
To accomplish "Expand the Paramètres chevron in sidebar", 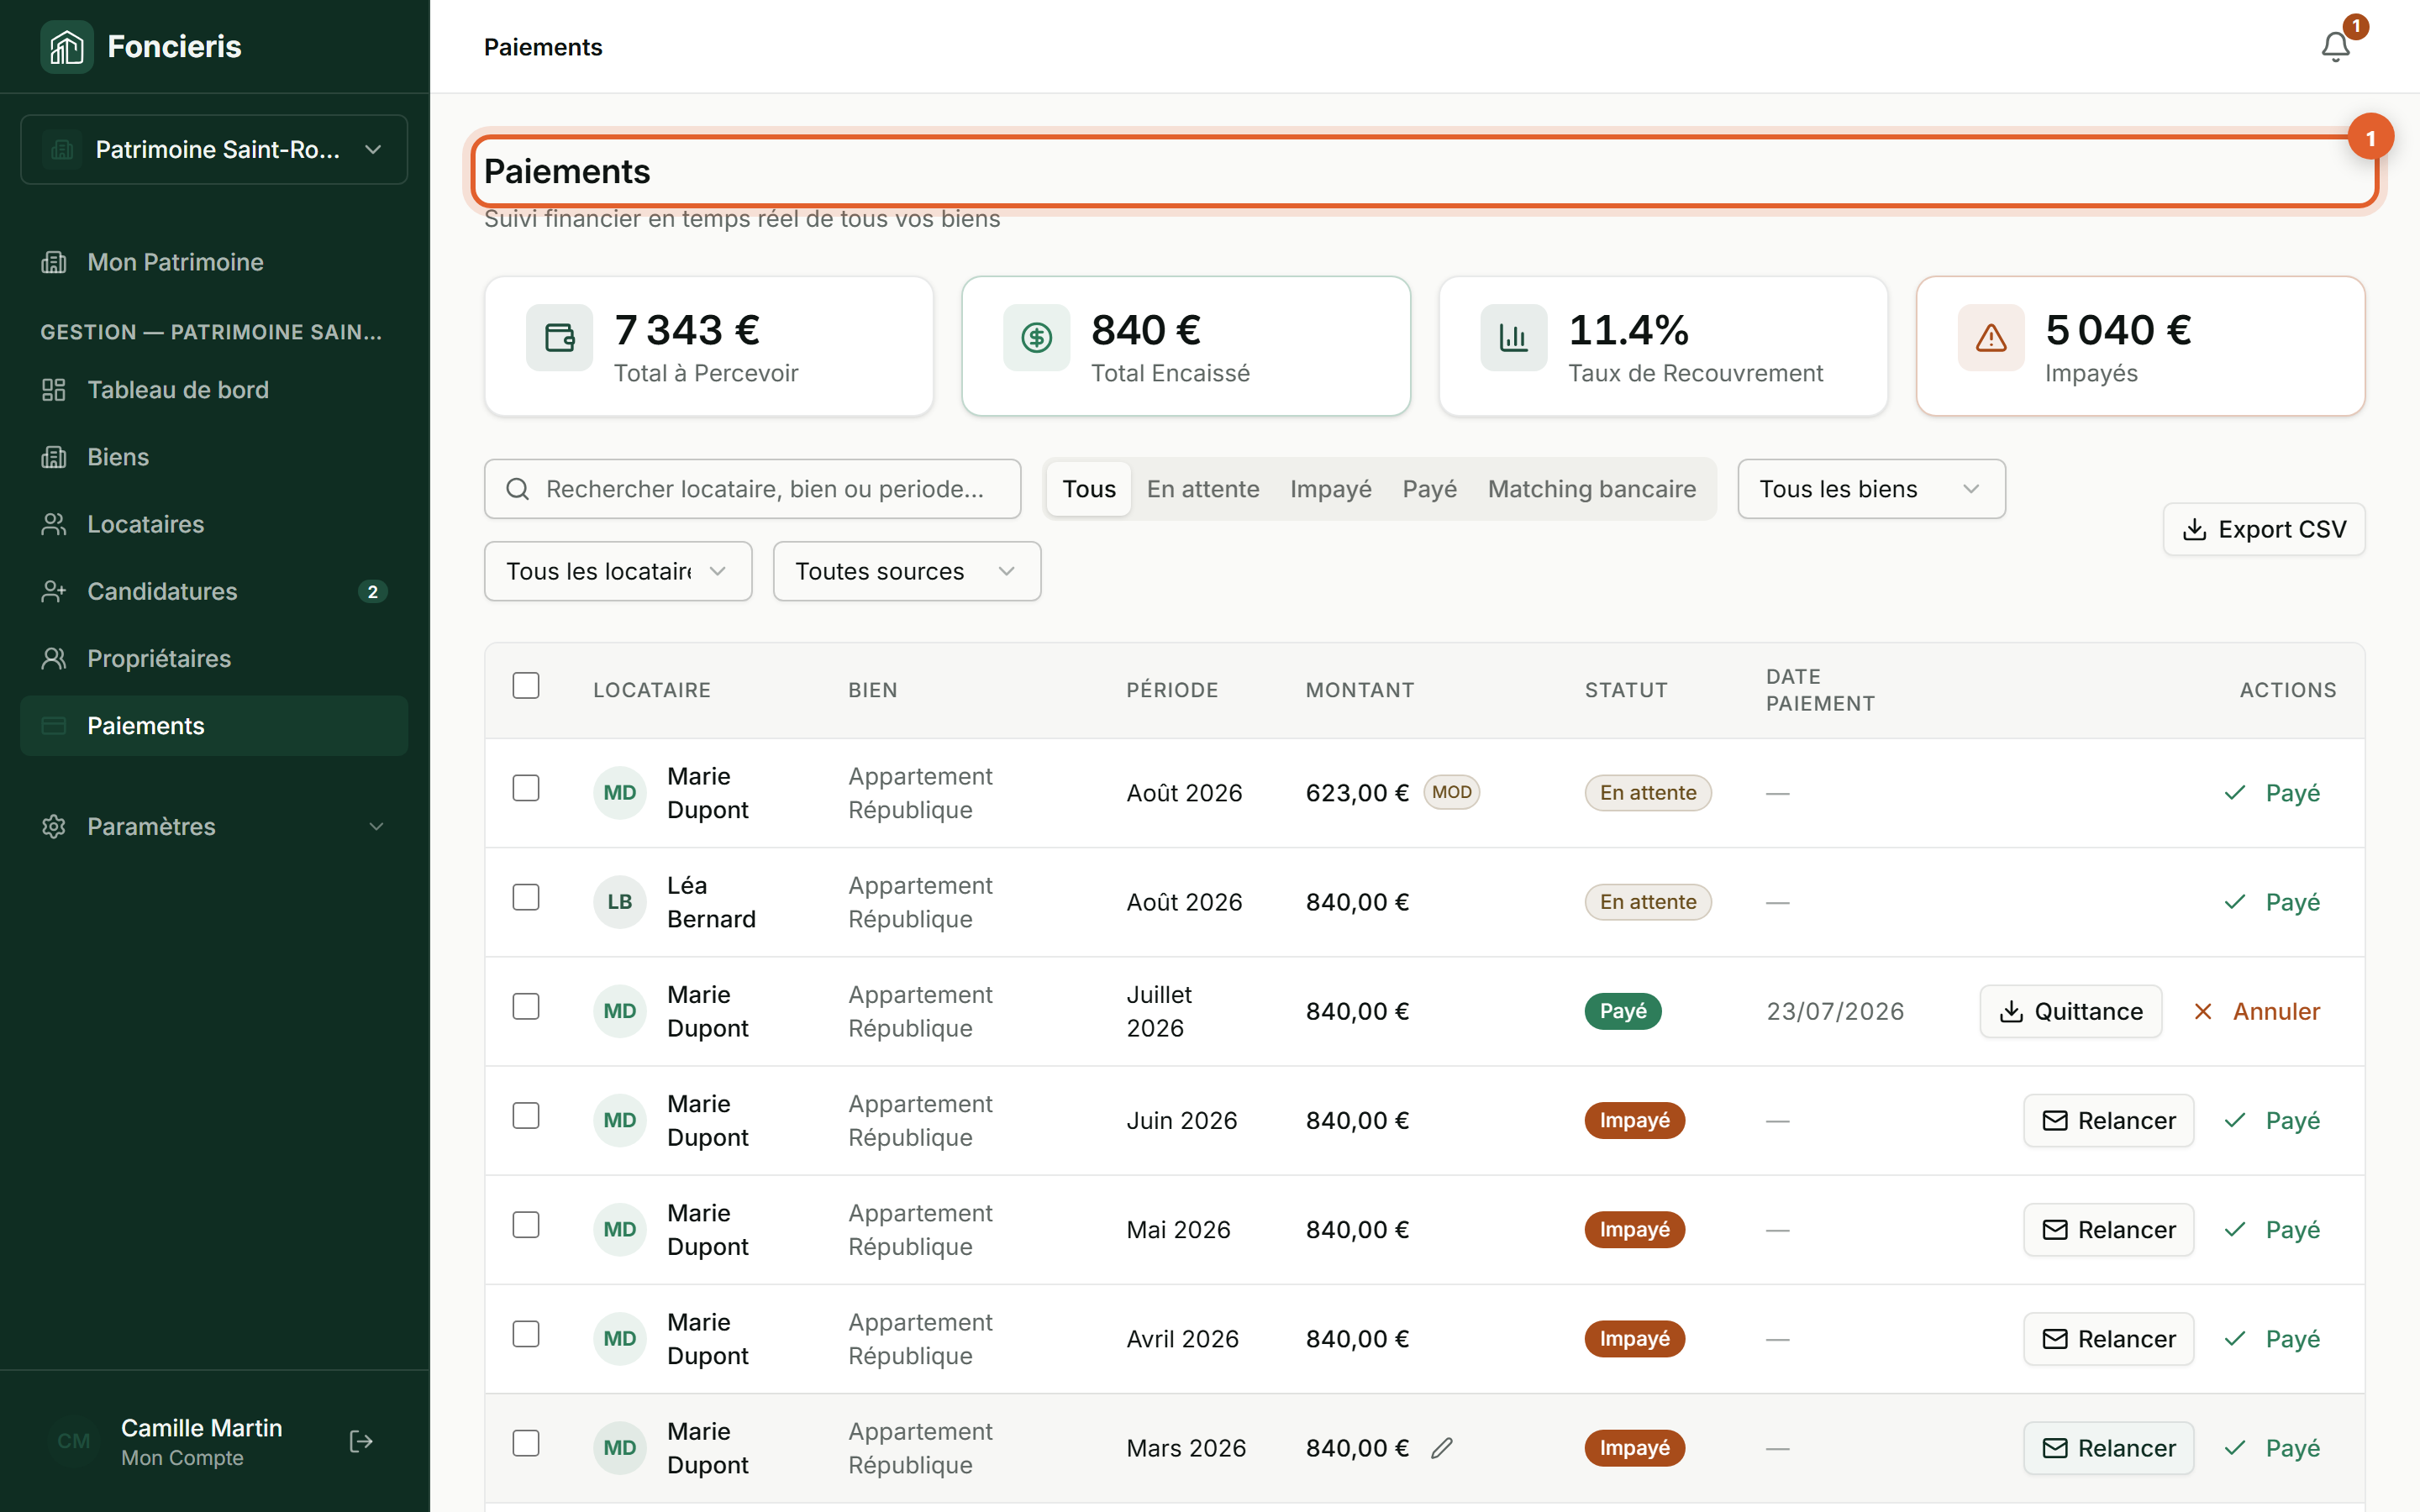I will pos(376,826).
